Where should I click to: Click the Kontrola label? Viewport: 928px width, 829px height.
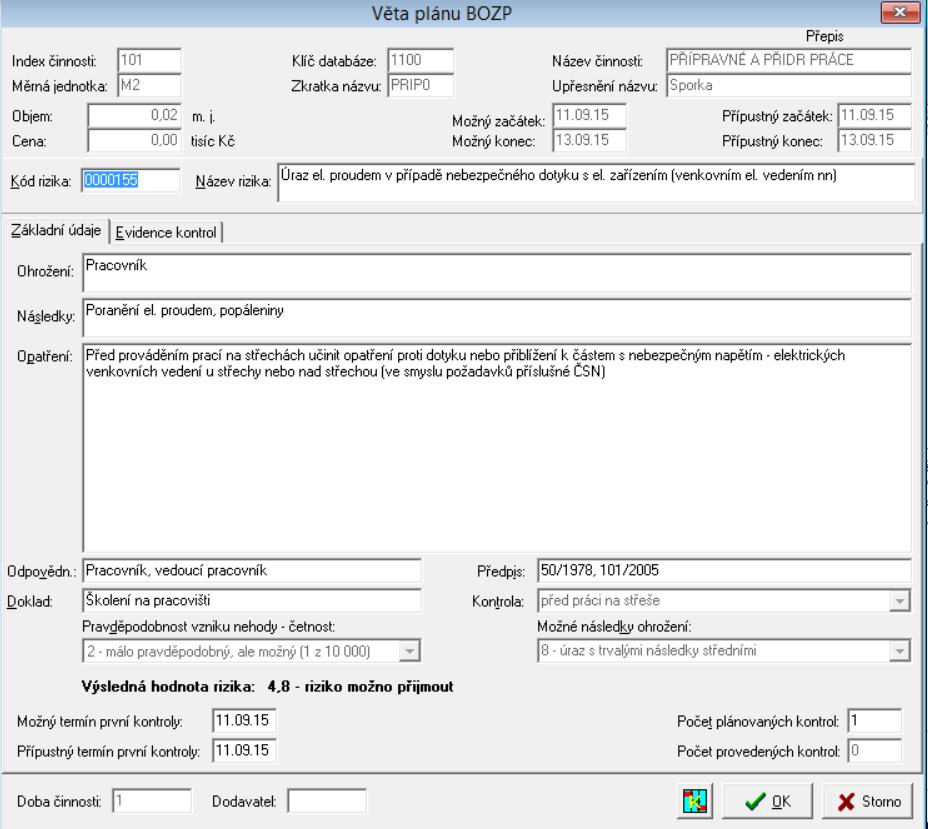point(498,602)
